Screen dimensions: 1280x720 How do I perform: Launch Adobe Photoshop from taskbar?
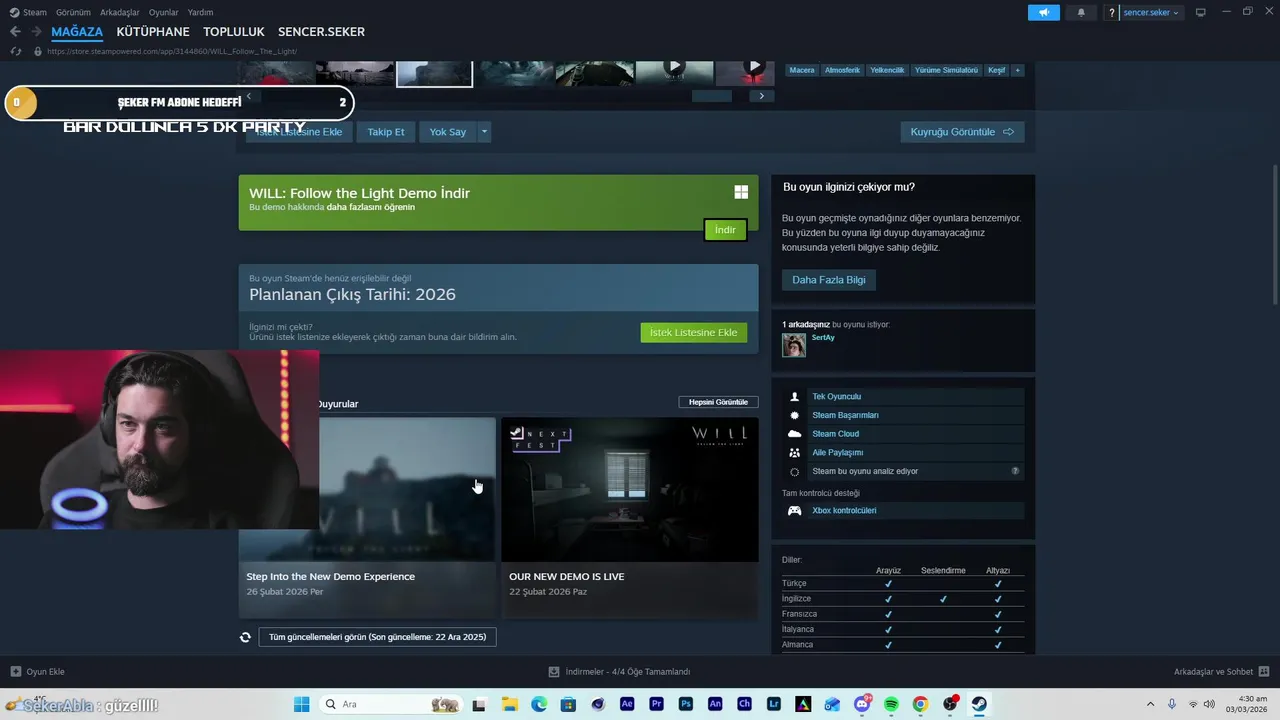[x=686, y=704]
